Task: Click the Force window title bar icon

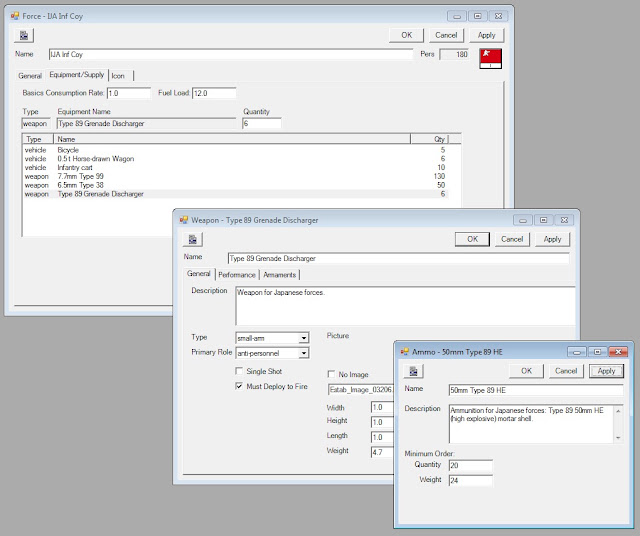Action: pos(15,16)
